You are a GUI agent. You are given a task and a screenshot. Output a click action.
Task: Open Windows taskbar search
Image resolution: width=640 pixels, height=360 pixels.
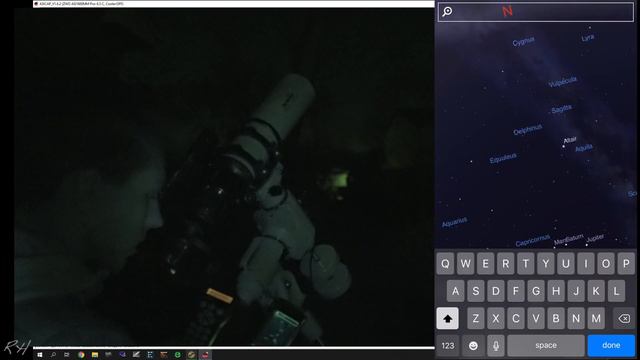click(53, 355)
